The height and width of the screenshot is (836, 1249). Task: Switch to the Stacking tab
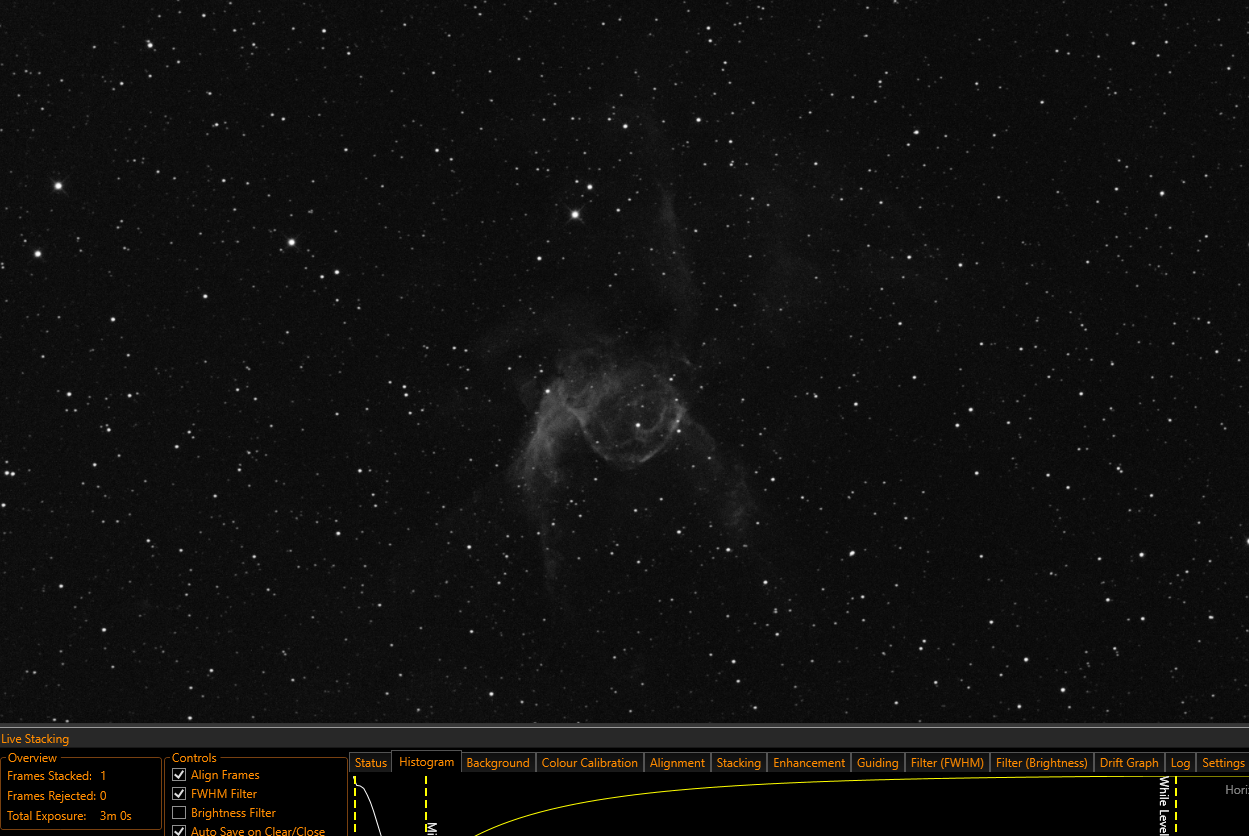(x=738, y=763)
